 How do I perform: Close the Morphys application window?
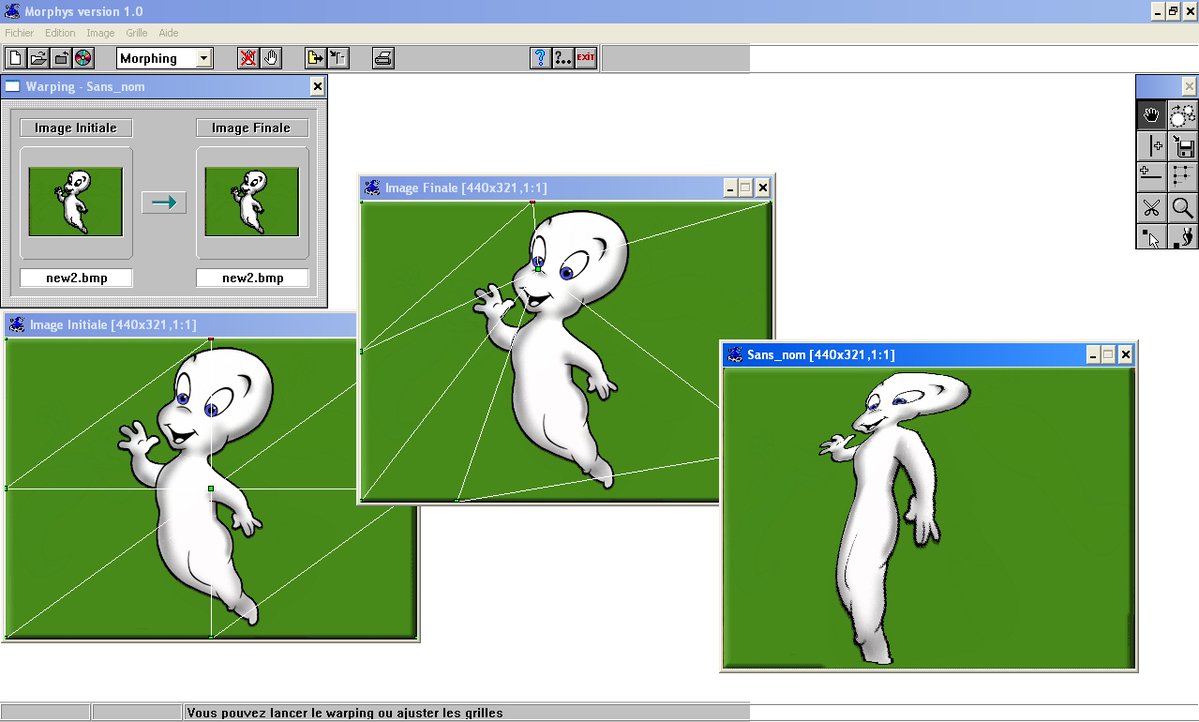click(1190, 11)
